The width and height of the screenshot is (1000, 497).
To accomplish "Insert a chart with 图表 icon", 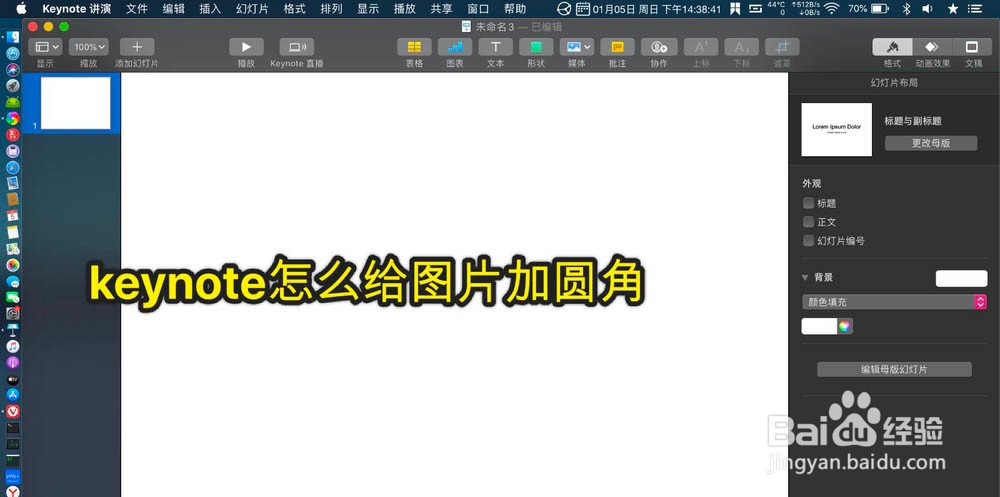I will point(455,47).
